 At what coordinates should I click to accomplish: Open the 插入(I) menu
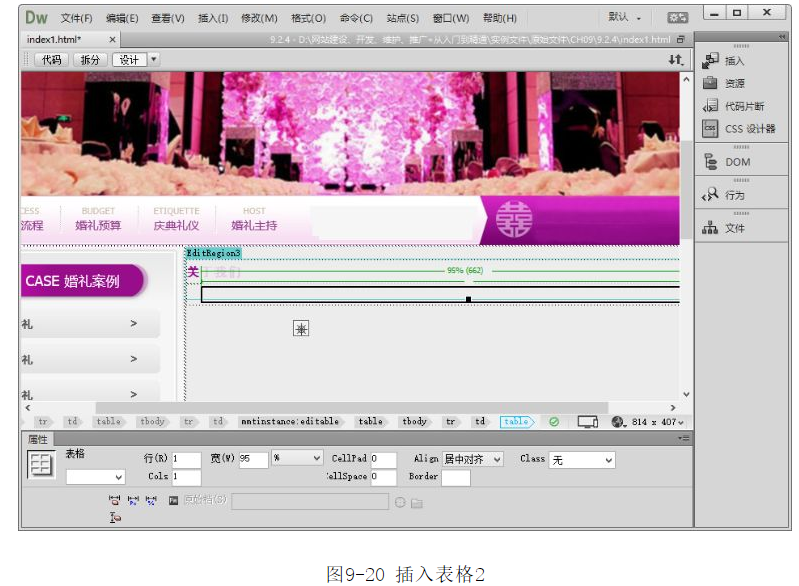[x=213, y=18]
